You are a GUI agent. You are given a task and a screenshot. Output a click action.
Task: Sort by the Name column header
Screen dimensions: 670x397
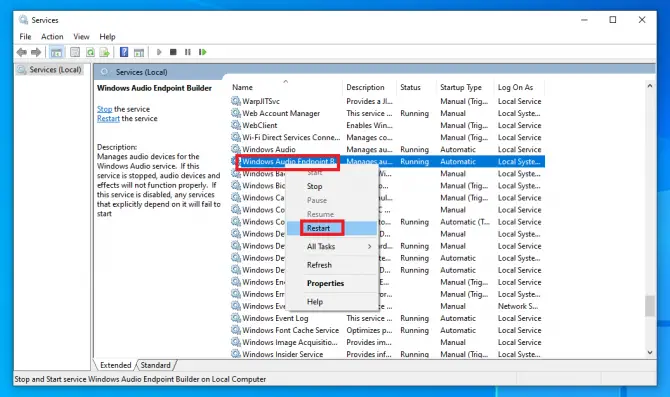tap(285, 87)
